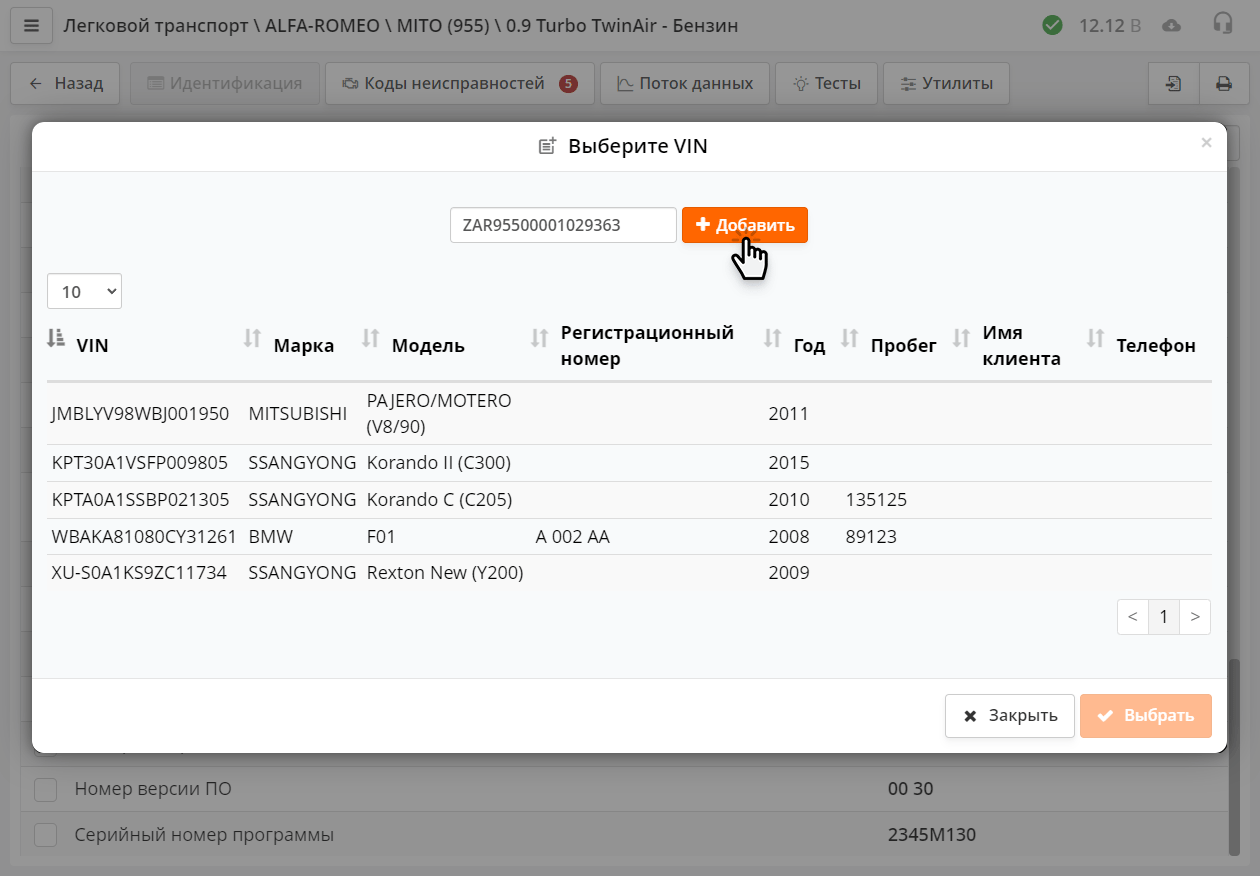
Task: Click the VIN input field with ZAR95500001029363
Action: [562, 224]
